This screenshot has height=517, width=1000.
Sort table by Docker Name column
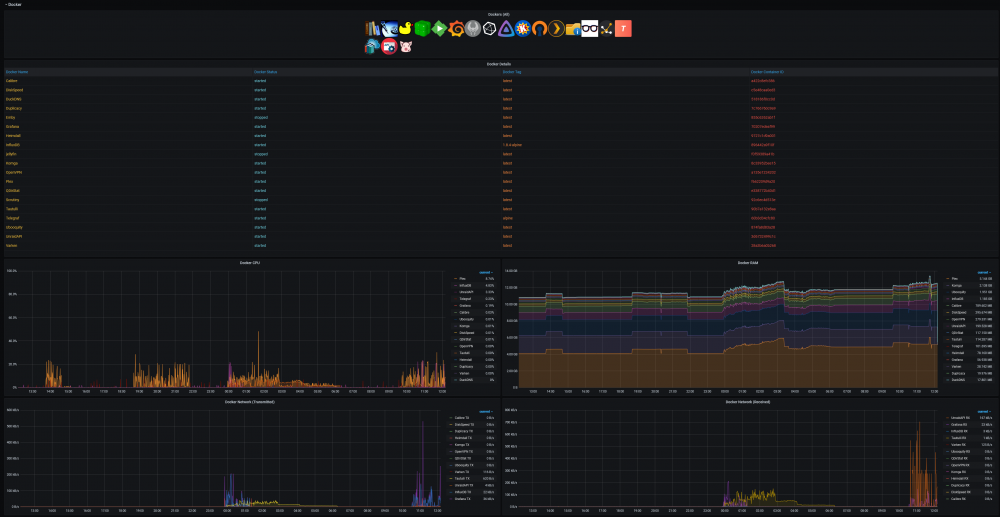pyautogui.click(x=17, y=72)
